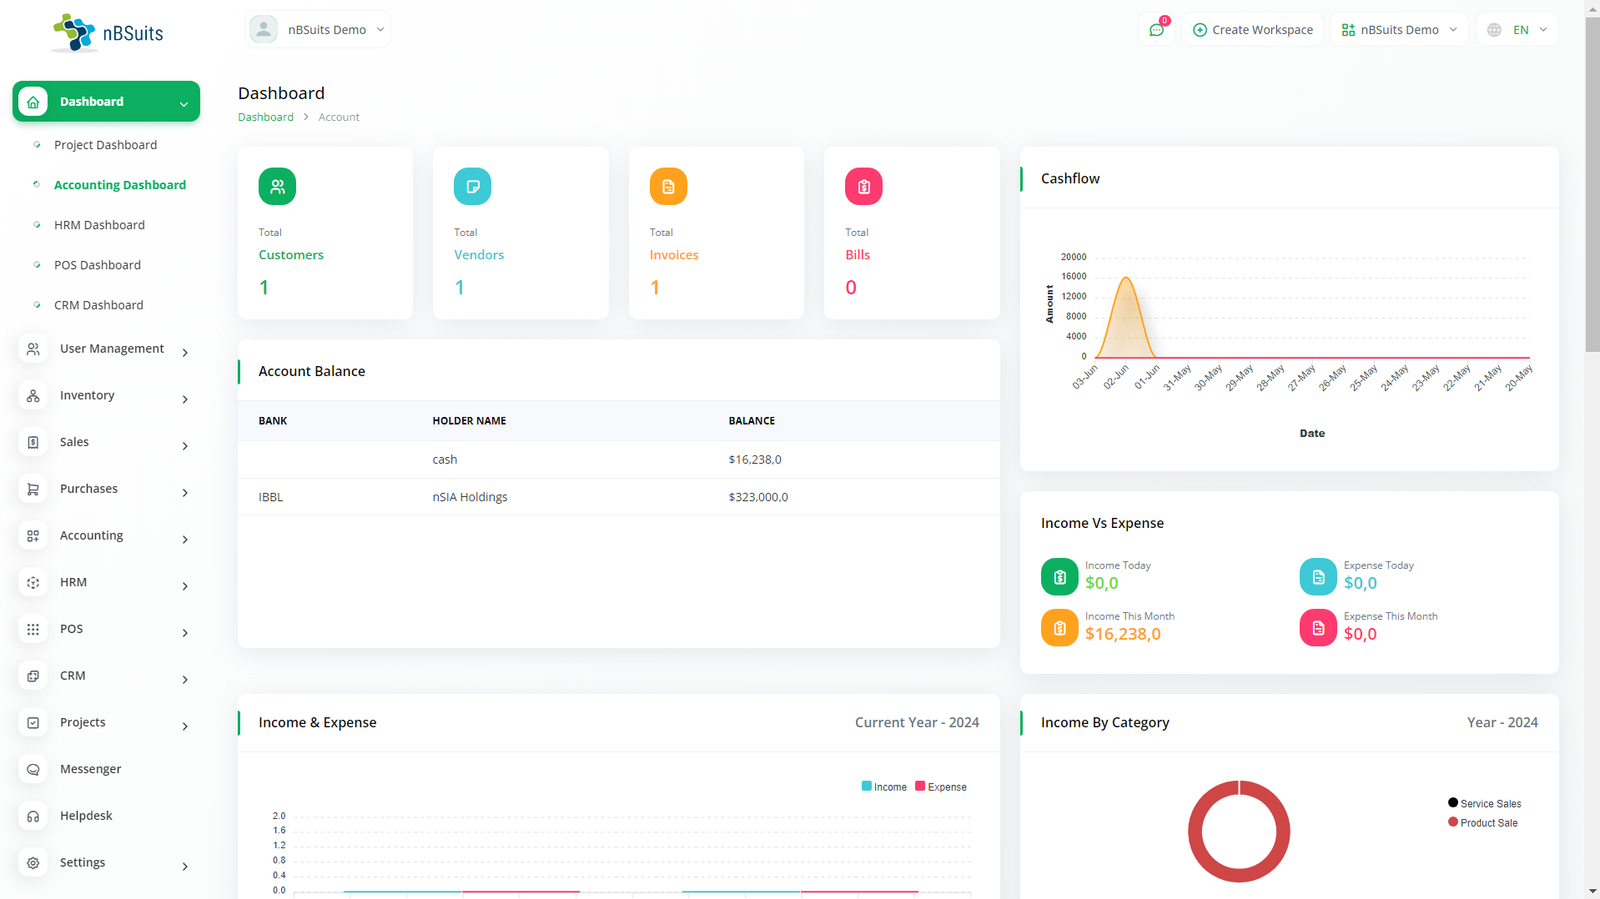The image size is (1600, 899).
Task: Click the Bills label in total card
Action: tap(858, 255)
